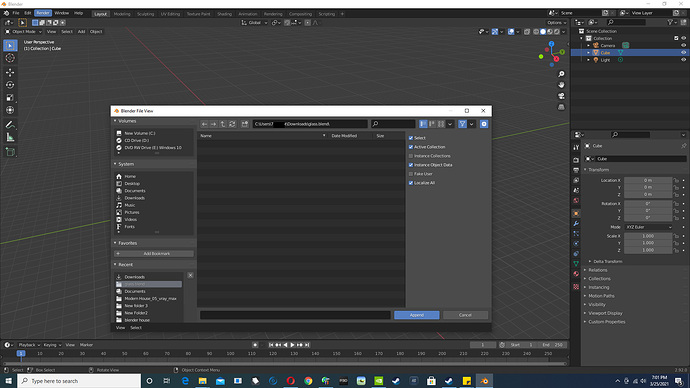Screen dimensions: 690x388
Task: Go to parent directory in file browser
Action: pos(223,124)
